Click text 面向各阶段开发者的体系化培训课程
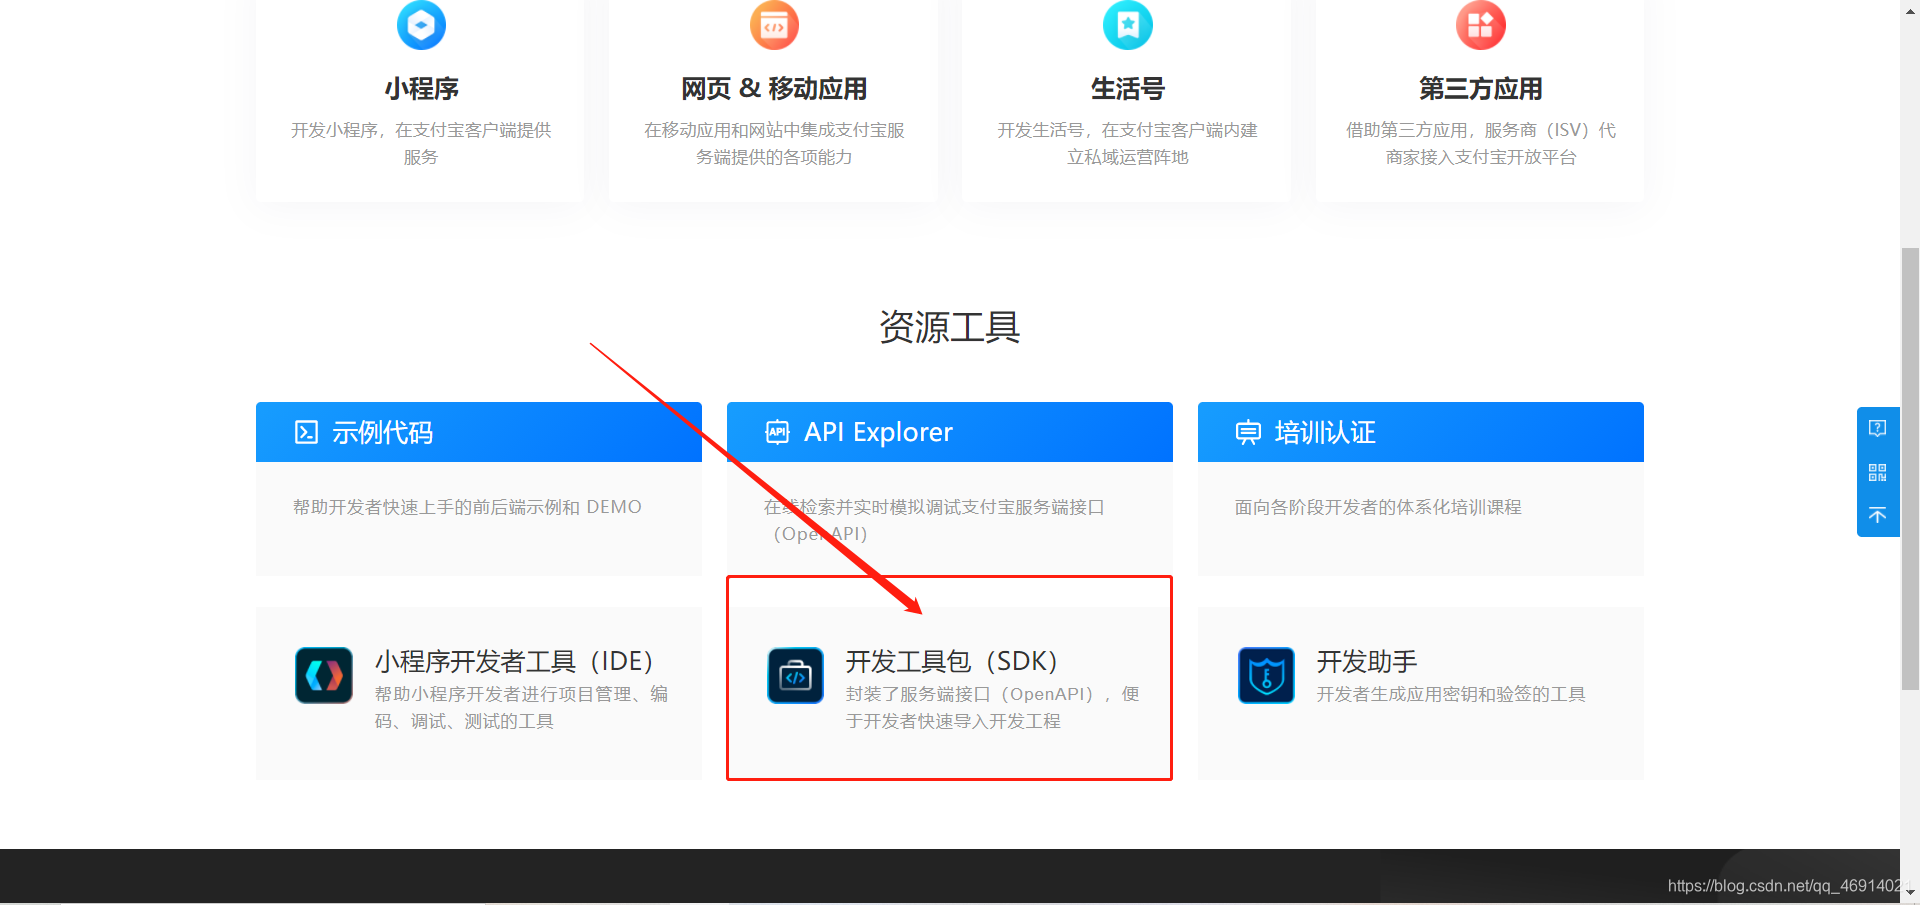Screen dimensions: 1920x905 click(1378, 507)
